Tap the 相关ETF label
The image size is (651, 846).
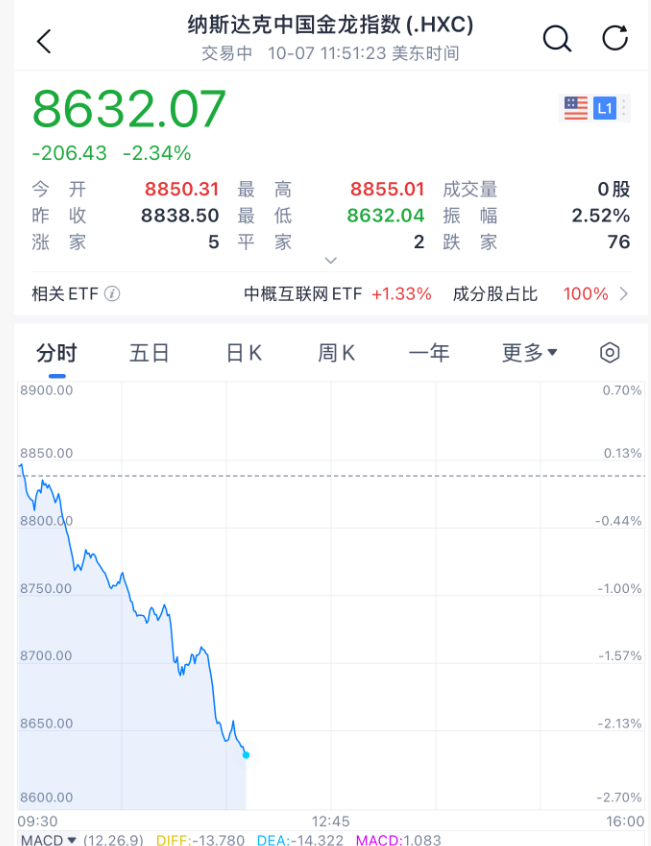pyautogui.click(x=66, y=294)
